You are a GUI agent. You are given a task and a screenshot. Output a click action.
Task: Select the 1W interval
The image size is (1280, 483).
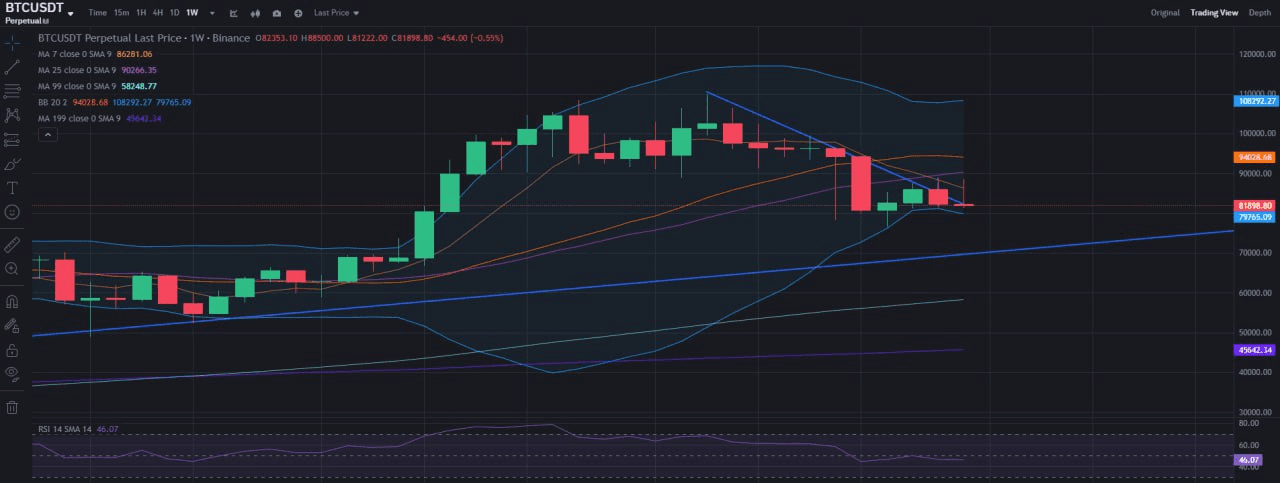tap(192, 13)
